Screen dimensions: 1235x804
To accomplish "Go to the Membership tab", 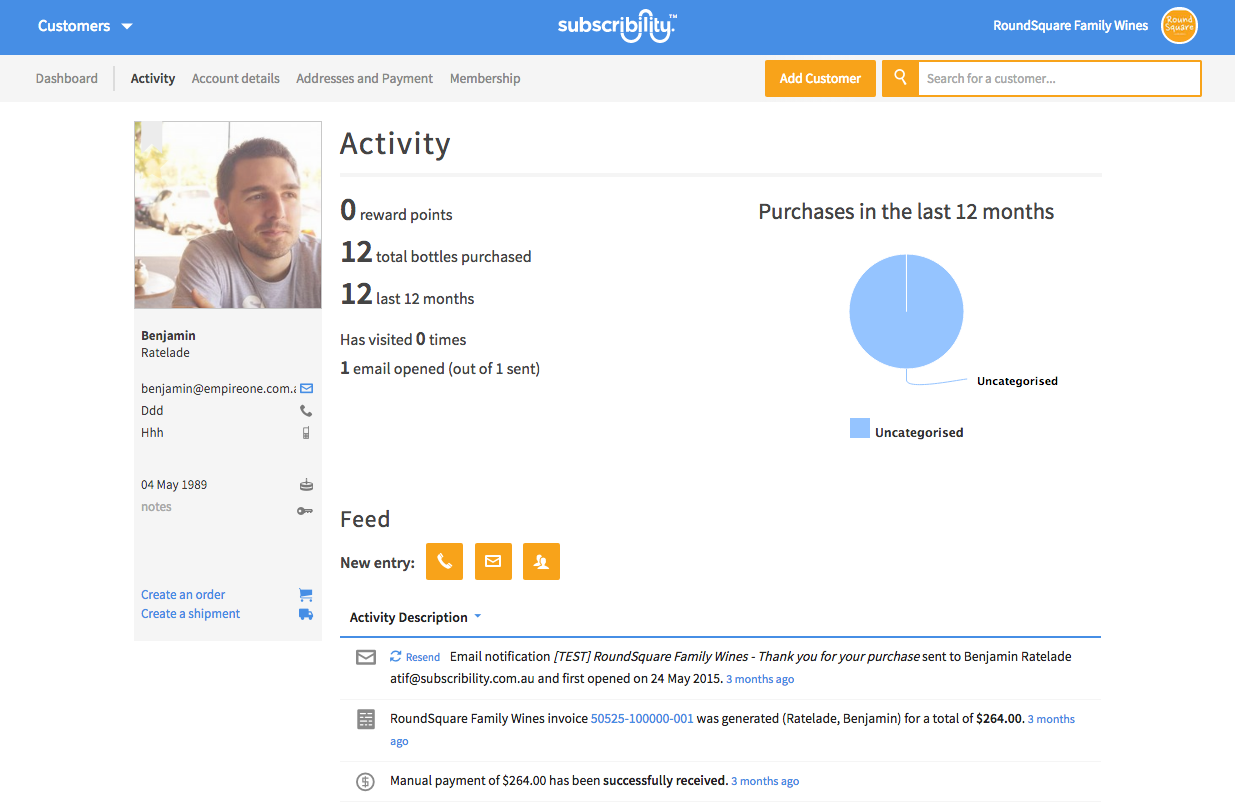I will [x=485, y=78].
